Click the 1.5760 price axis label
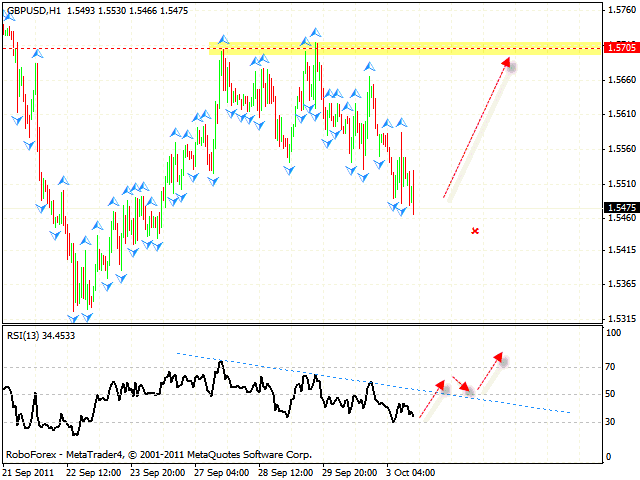 619,11
